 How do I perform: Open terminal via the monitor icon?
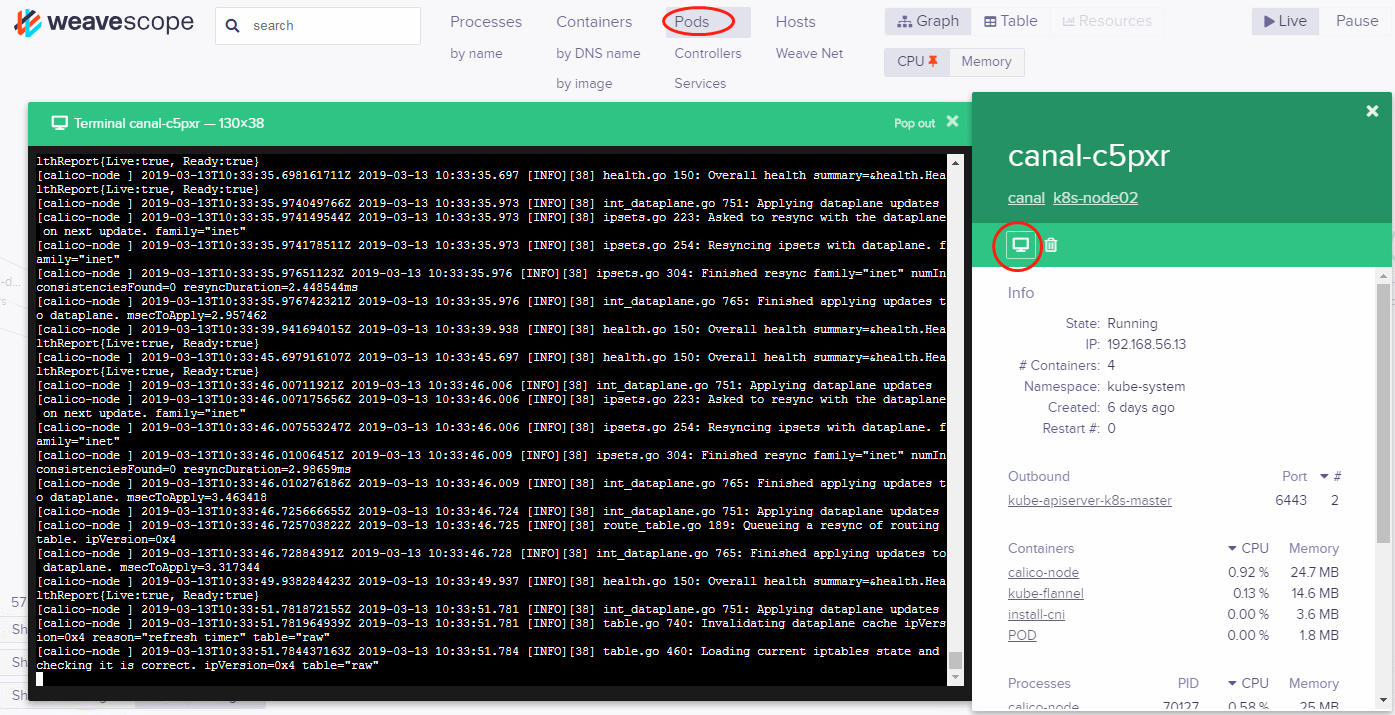(x=1020, y=245)
